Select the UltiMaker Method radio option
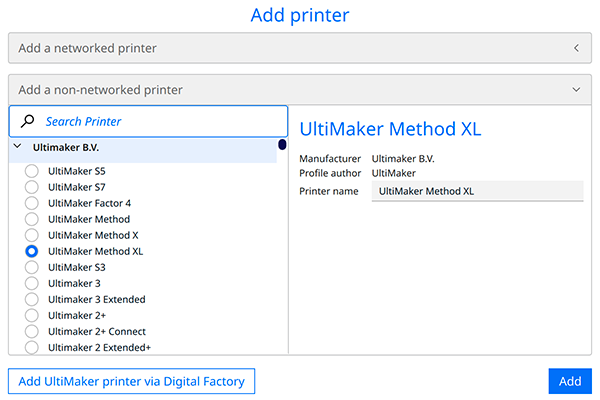Viewport: 600px width, 400px height. (32, 219)
